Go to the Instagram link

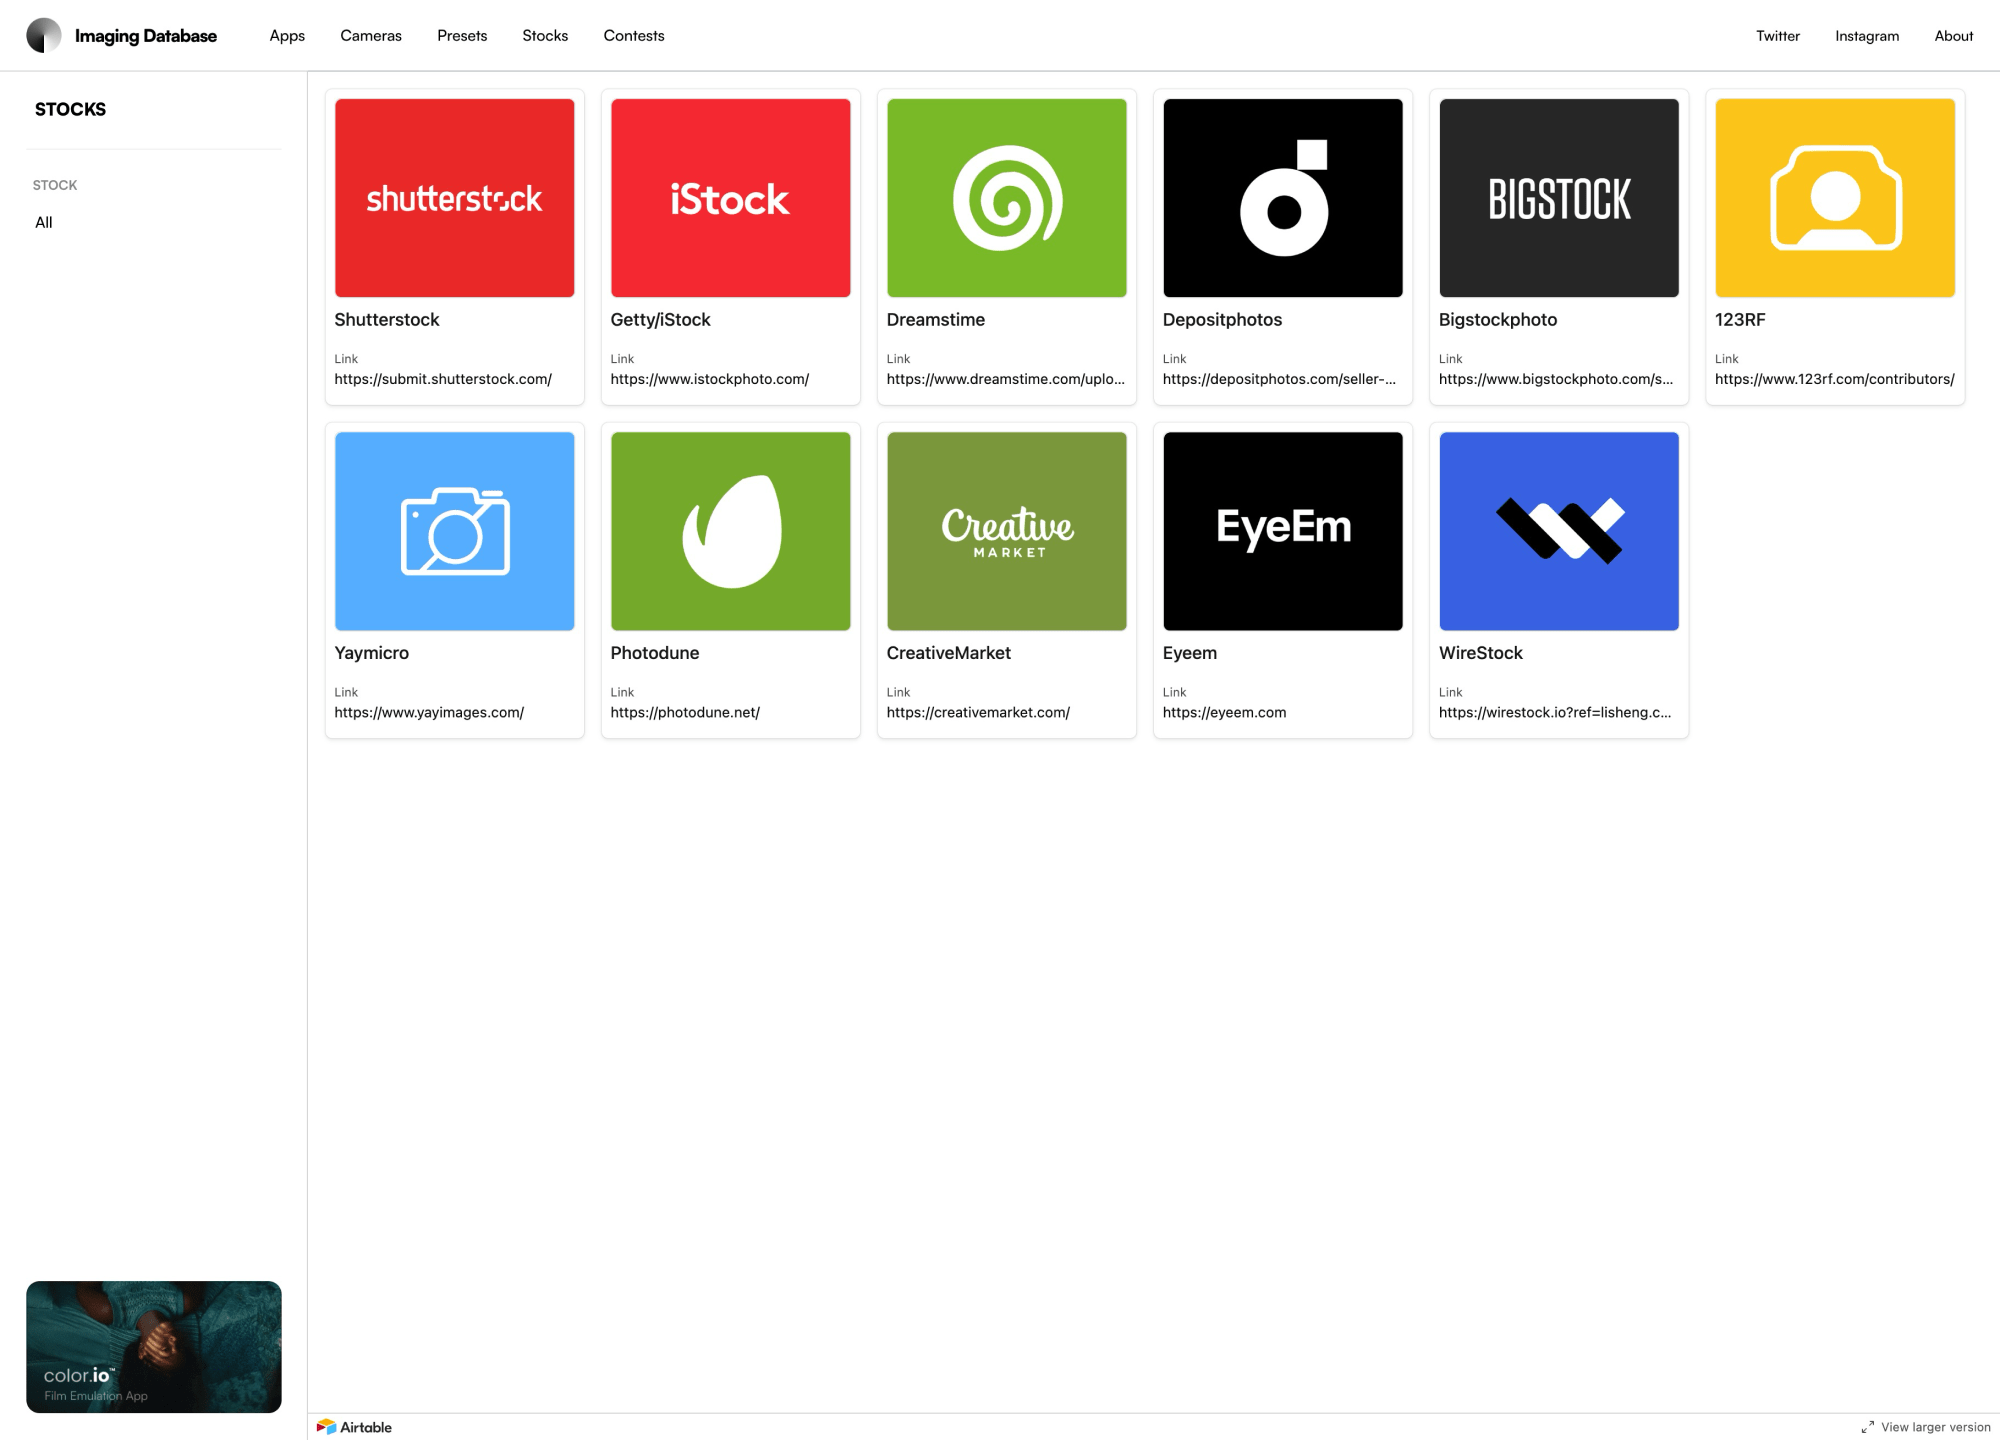[x=1867, y=36]
